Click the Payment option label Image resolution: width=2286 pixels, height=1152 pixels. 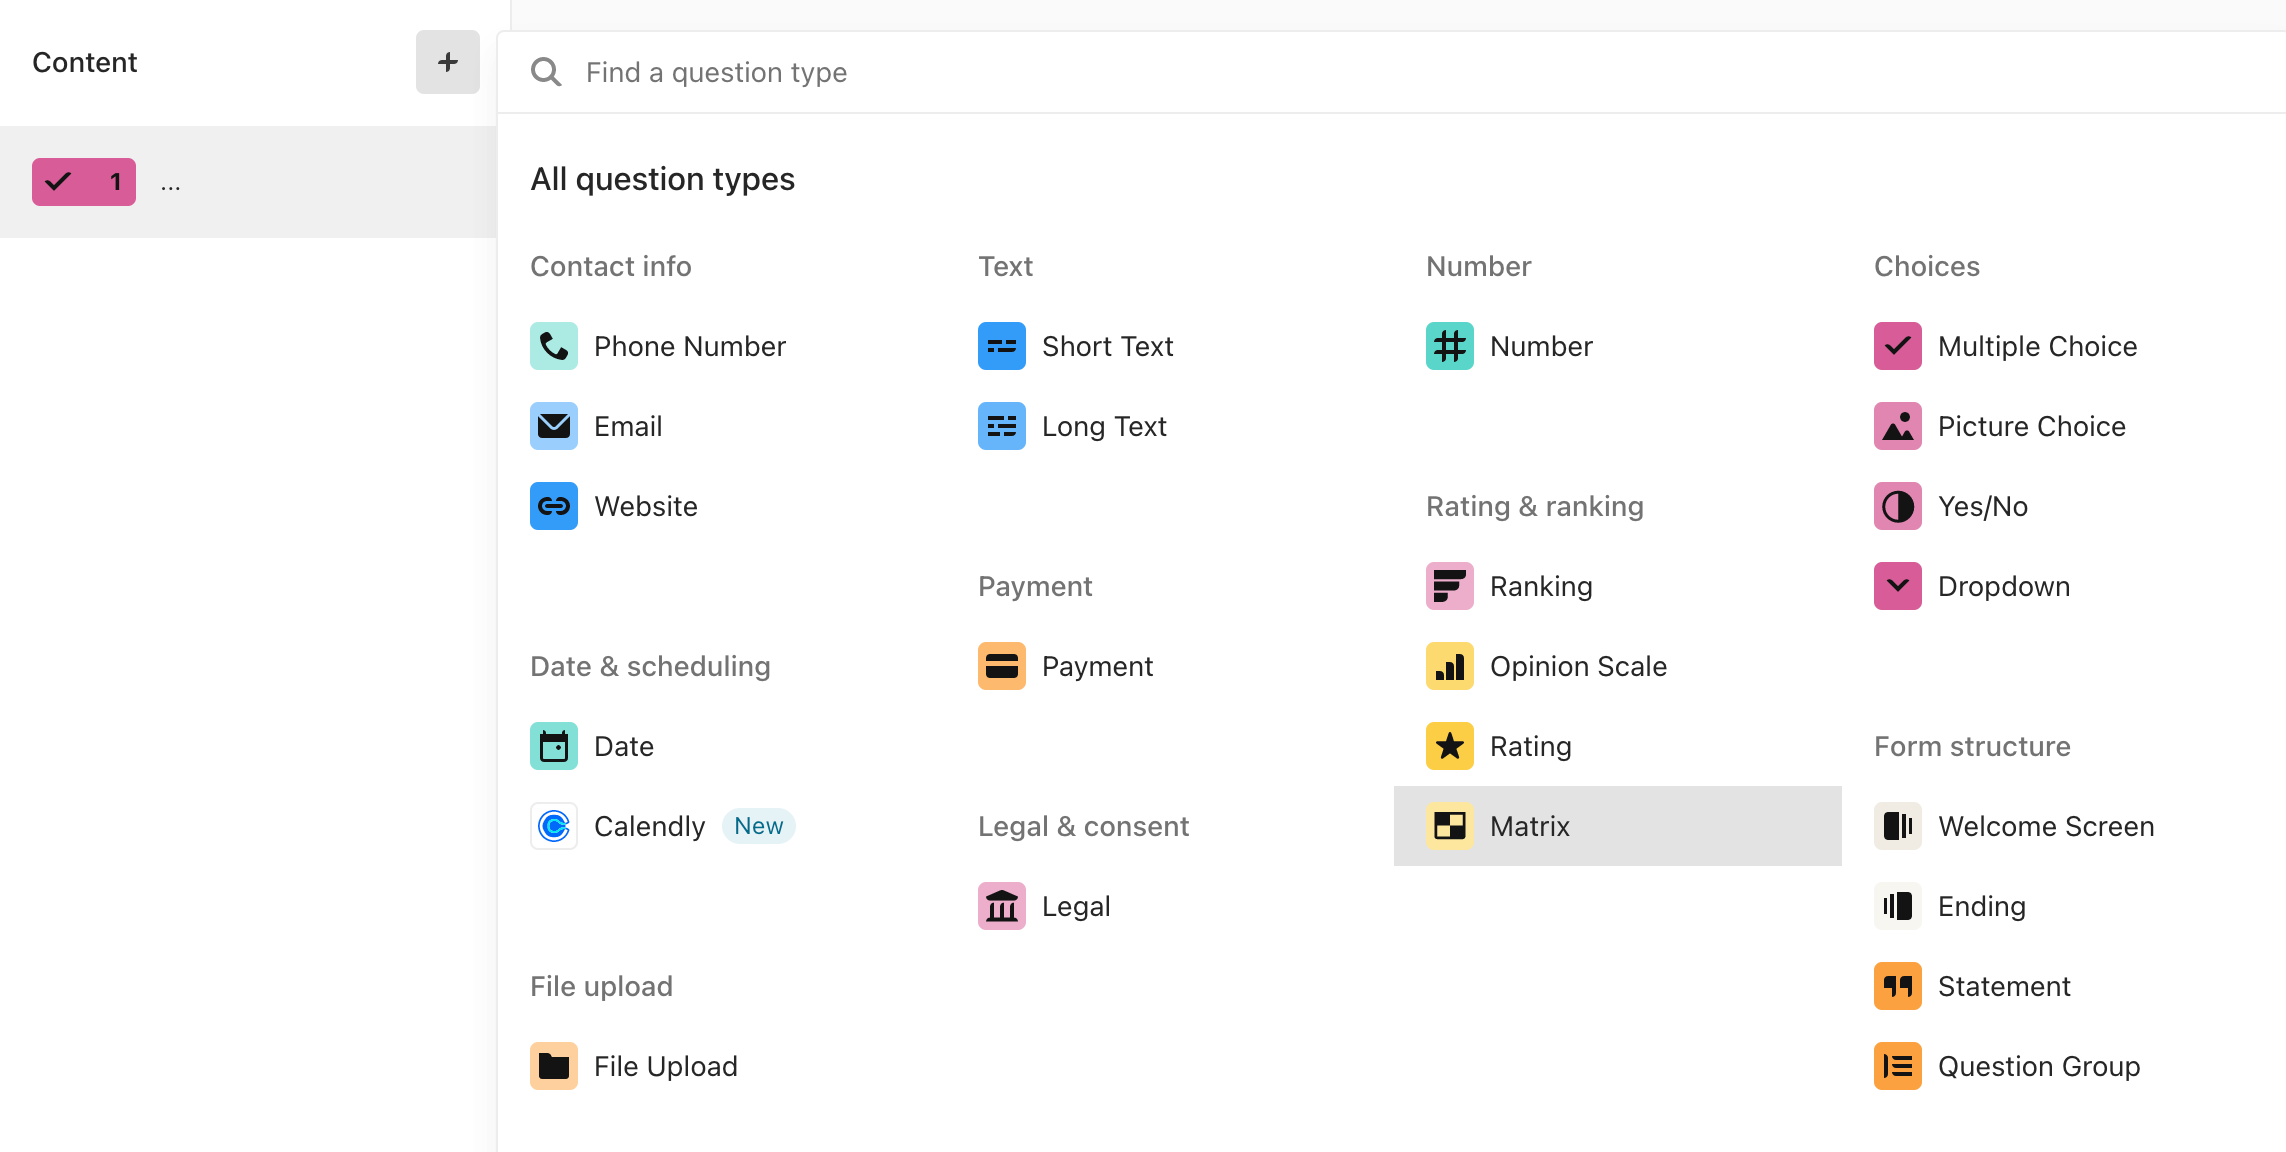(x=1098, y=666)
